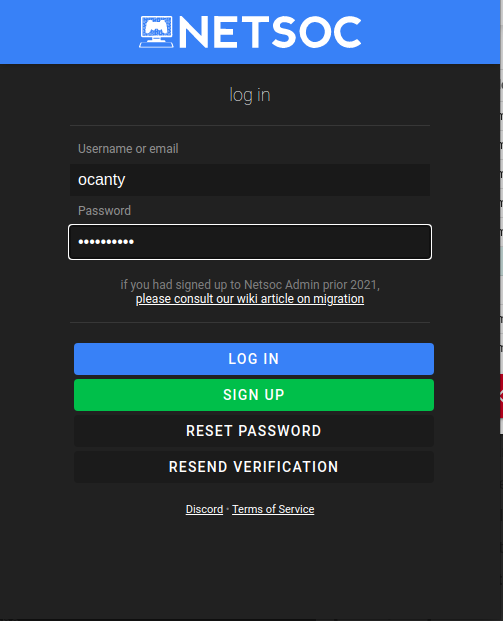
Task: Click the 'log in' page heading
Action: 250,95
